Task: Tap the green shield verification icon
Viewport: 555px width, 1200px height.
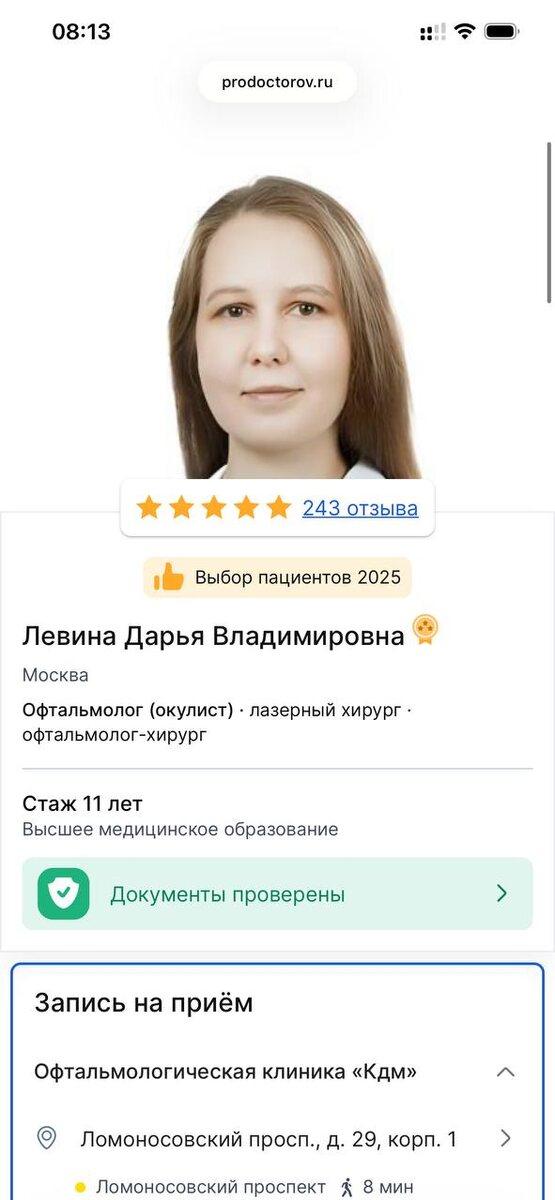Action: 64,894
